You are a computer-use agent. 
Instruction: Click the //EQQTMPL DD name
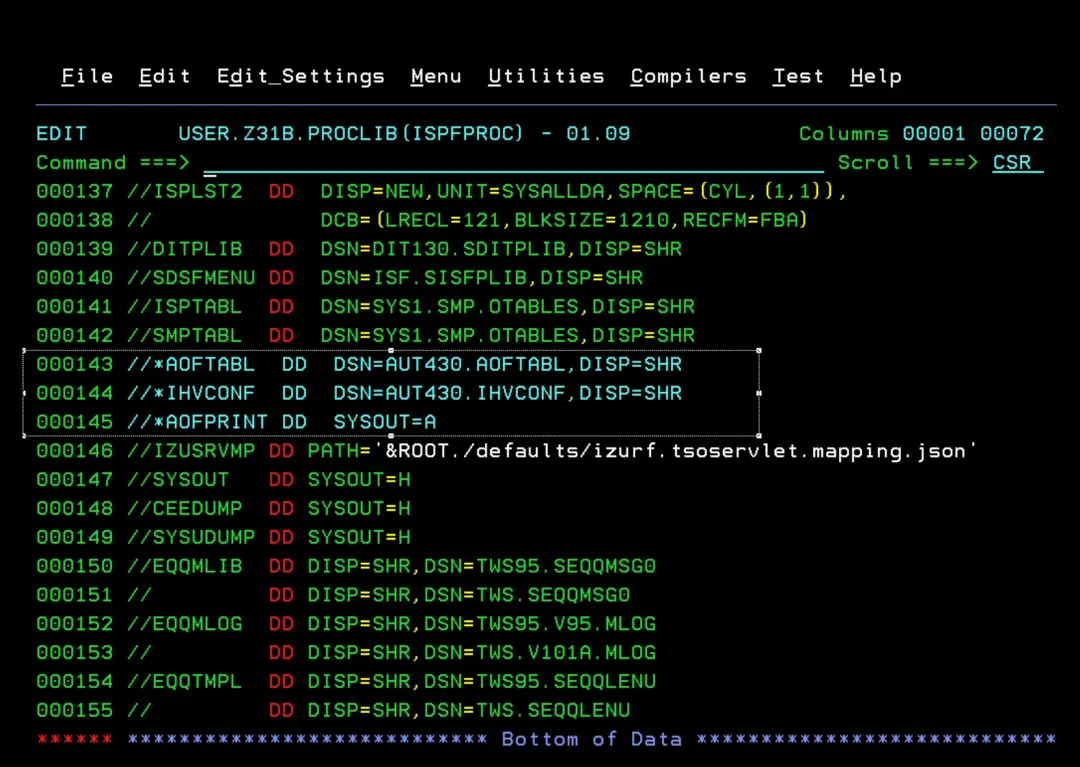185,682
